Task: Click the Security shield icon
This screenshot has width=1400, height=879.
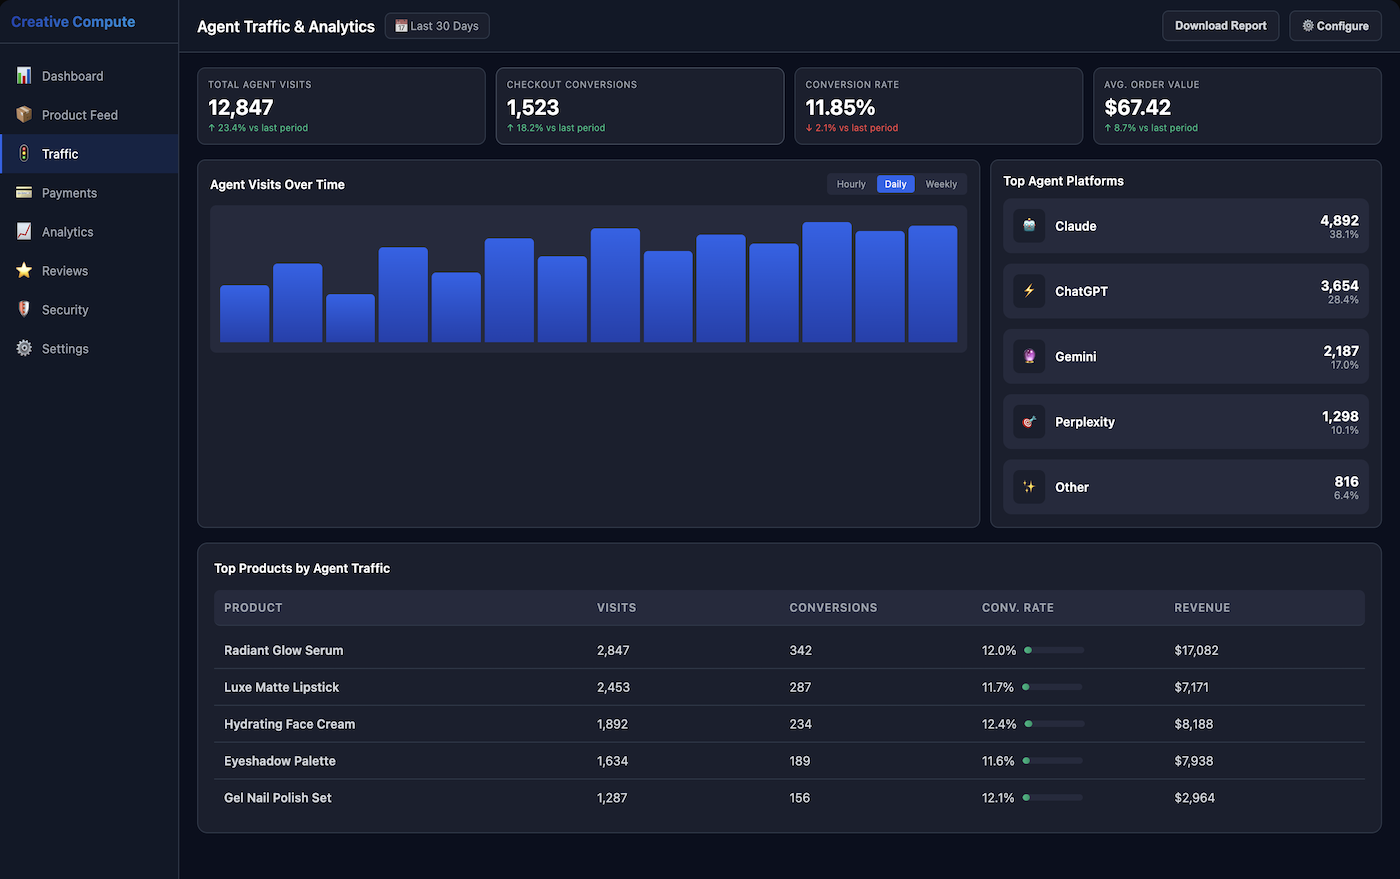Action: coord(23,309)
